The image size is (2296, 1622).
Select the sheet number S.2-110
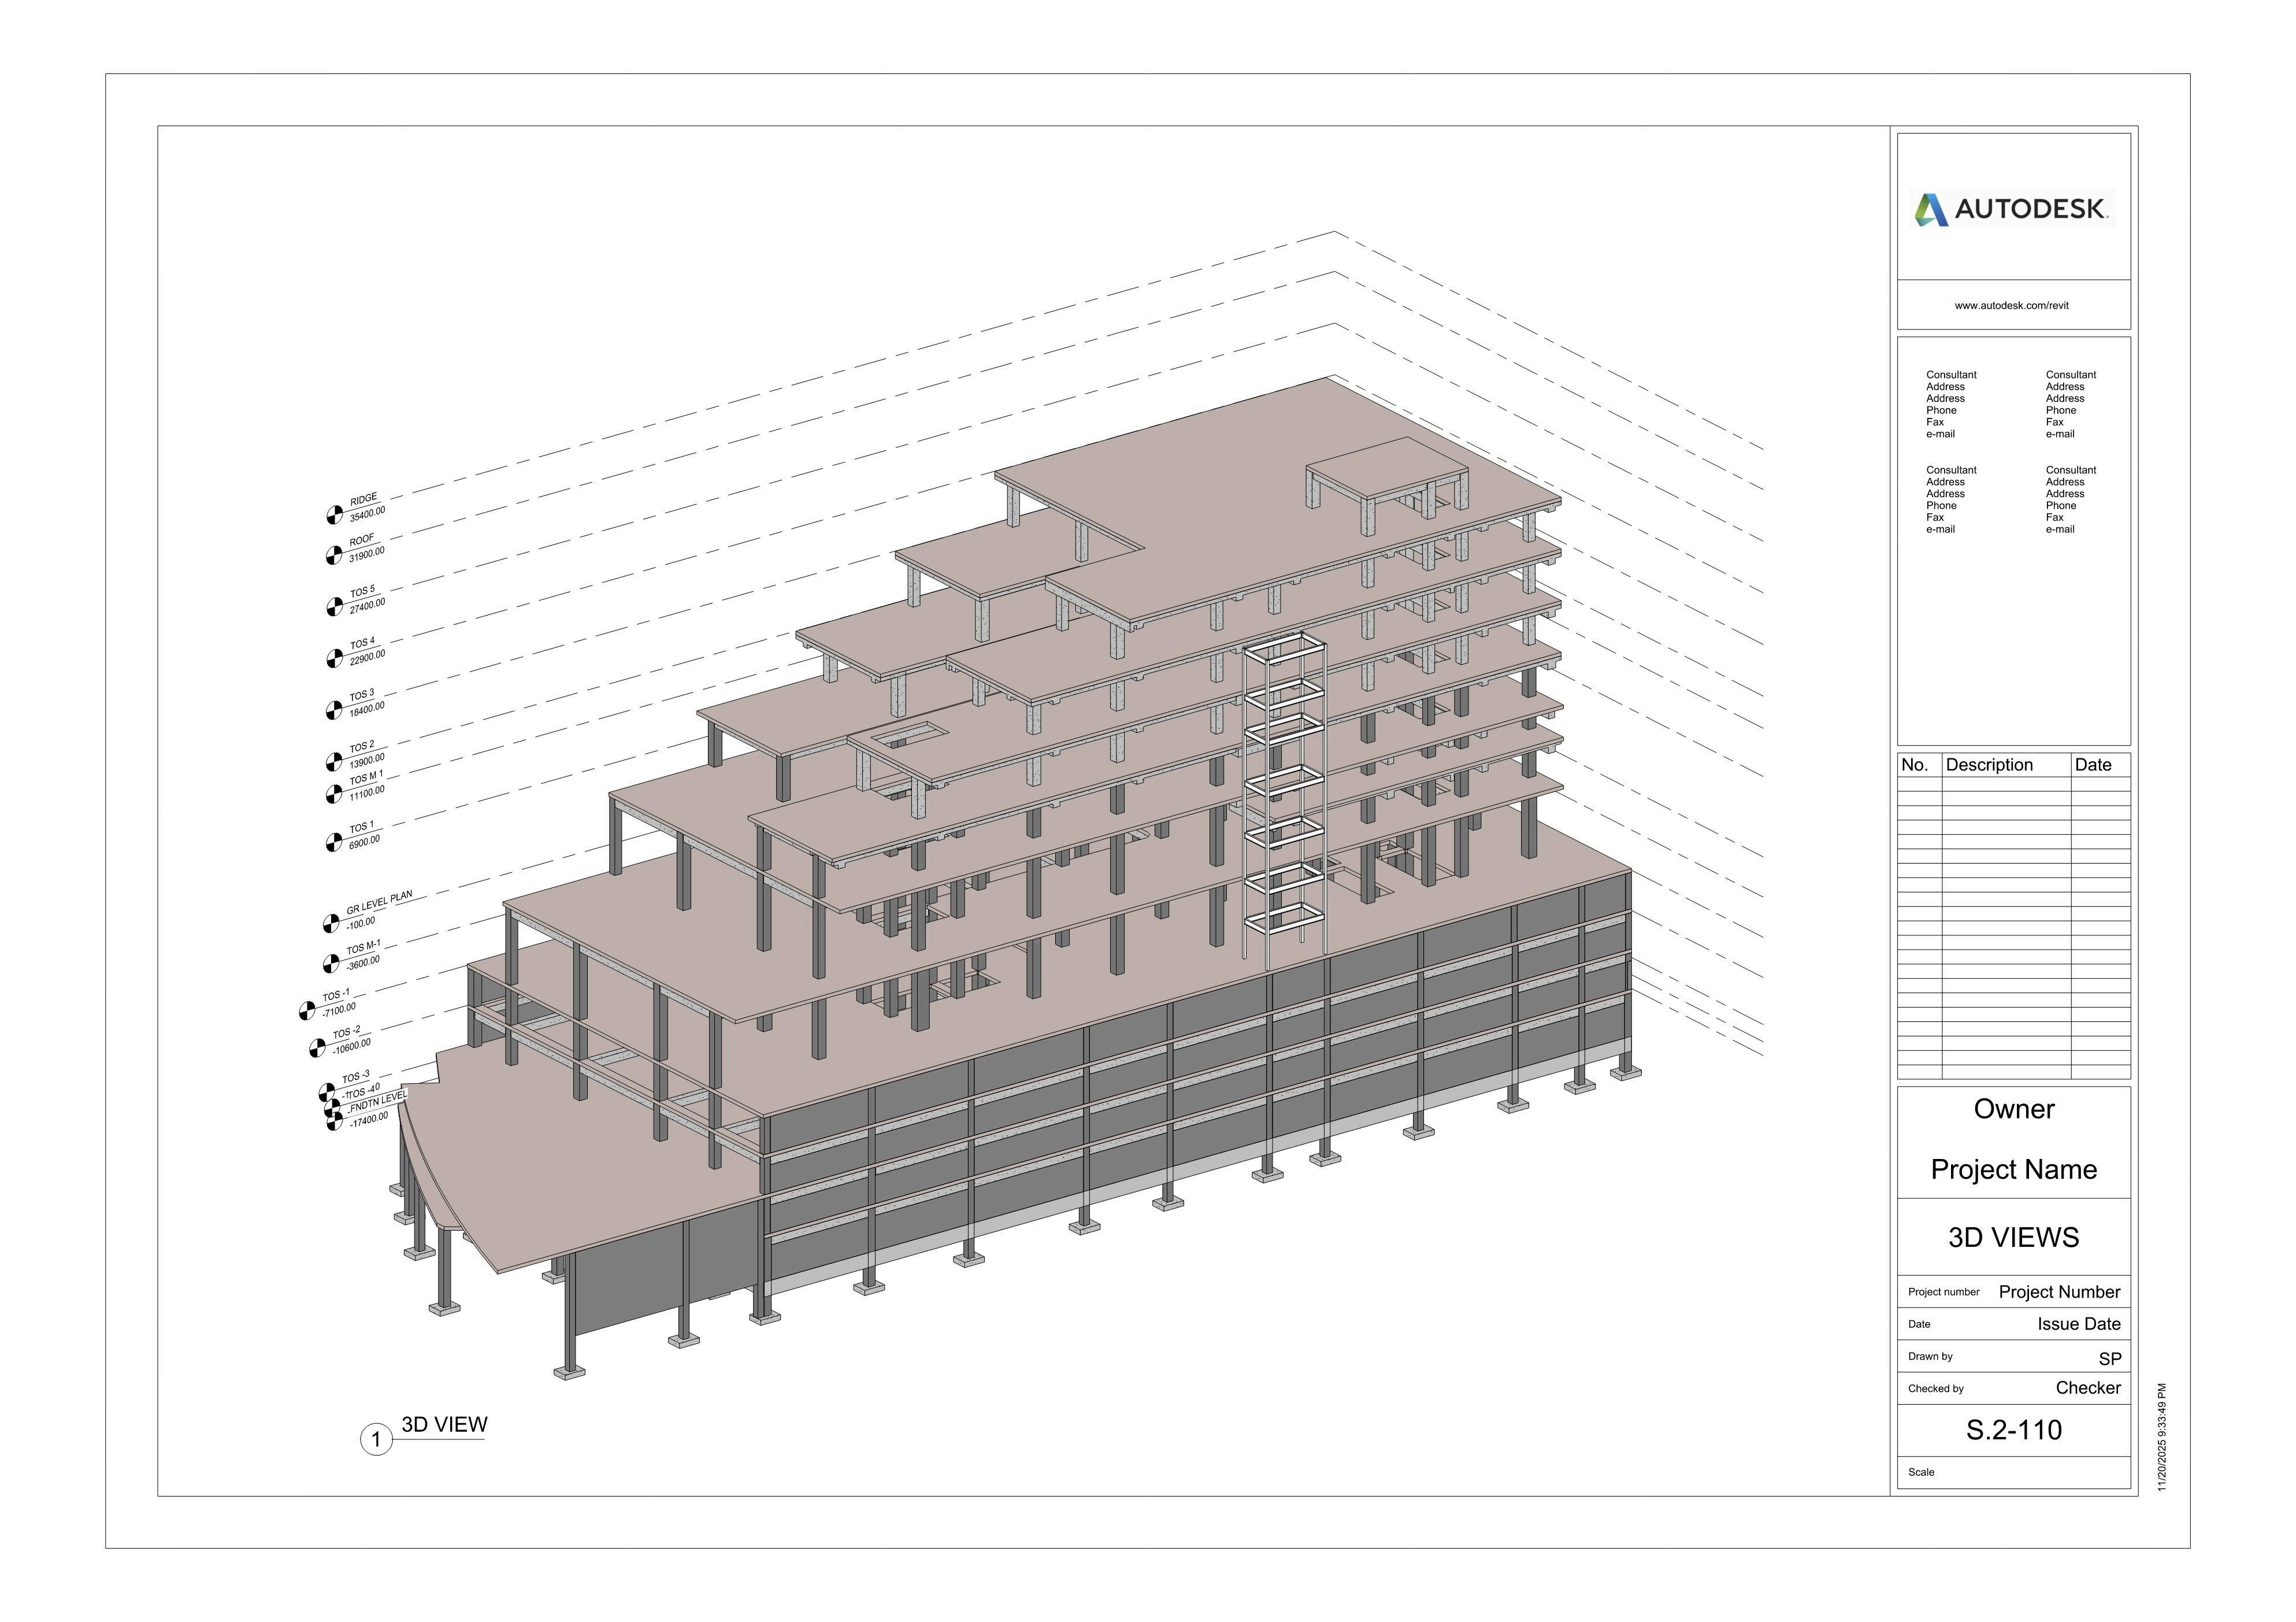point(2013,1430)
